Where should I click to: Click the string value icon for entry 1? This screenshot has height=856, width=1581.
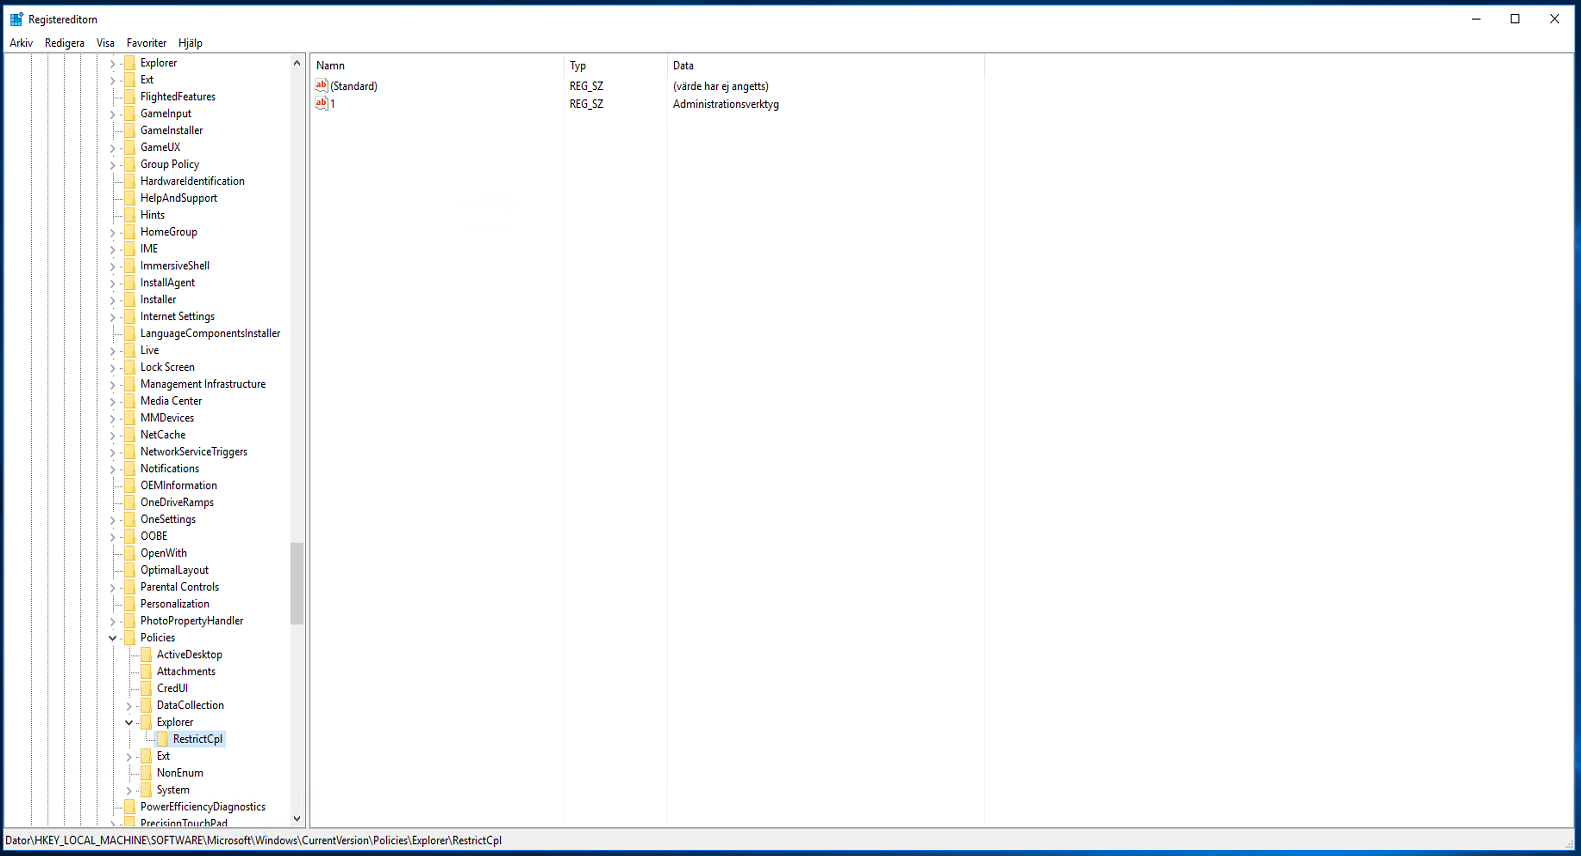point(321,103)
